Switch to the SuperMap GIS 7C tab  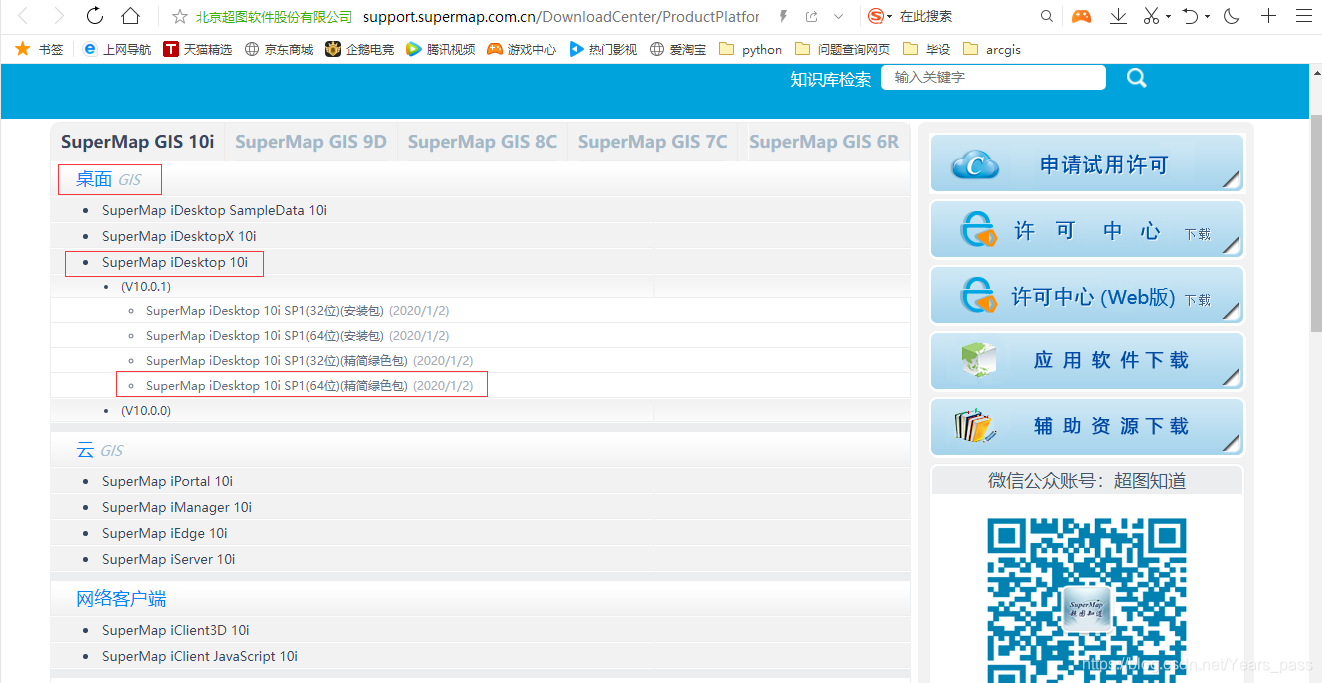(x=653, y=142)
